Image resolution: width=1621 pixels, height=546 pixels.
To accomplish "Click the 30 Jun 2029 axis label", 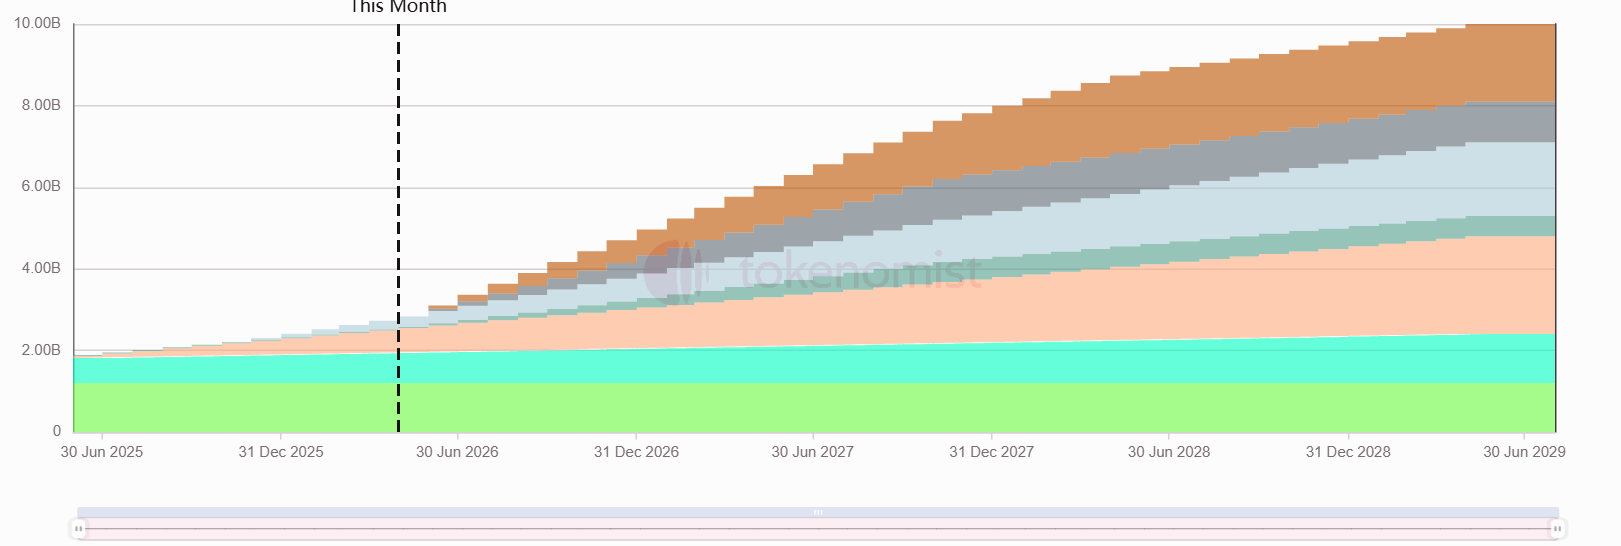I will click(1524, 452).
